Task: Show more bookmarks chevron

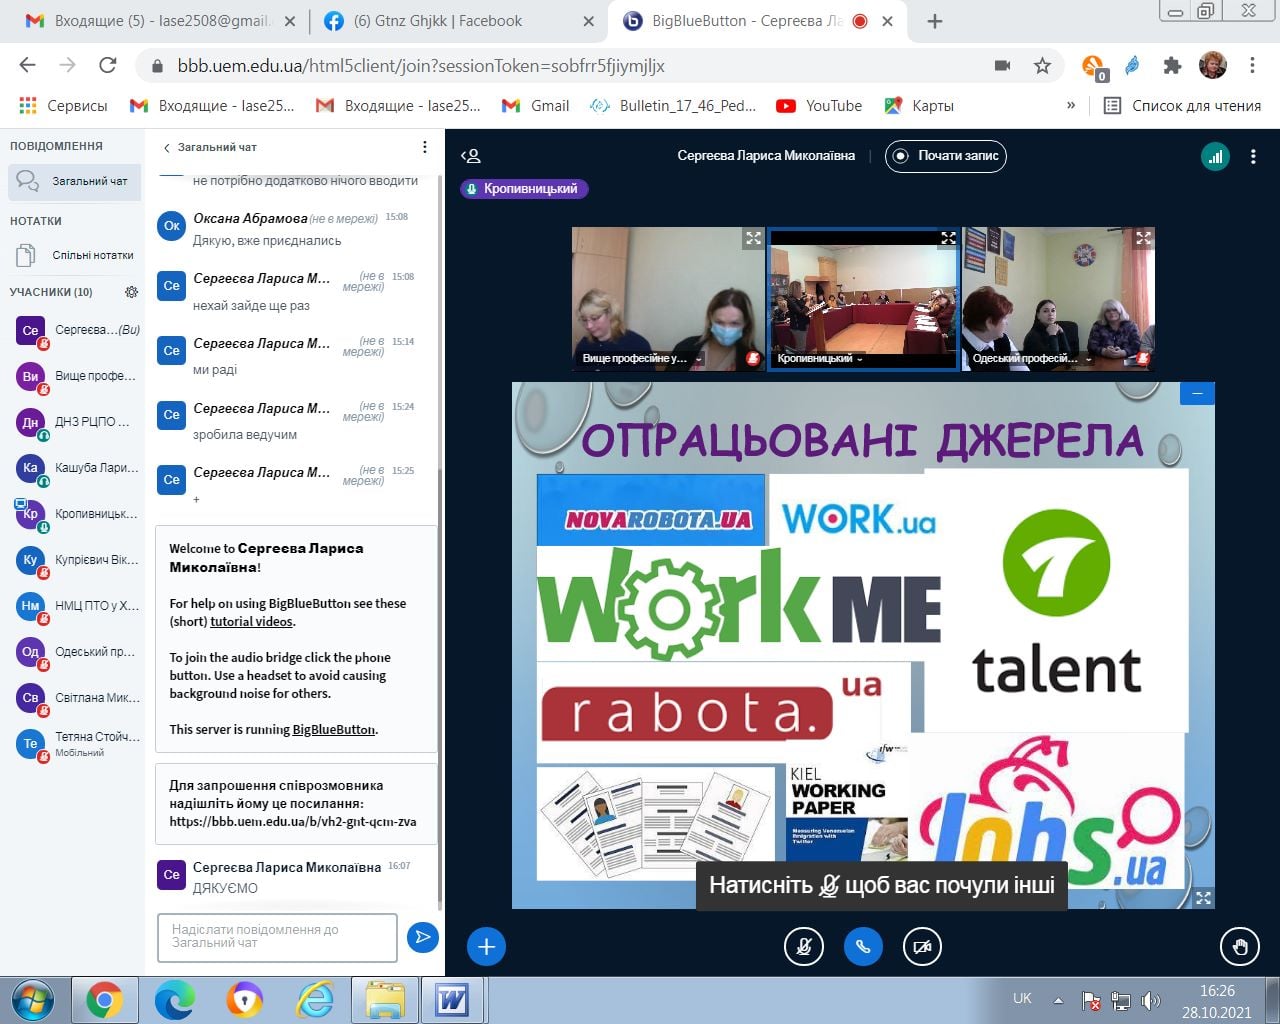Action: point(1071,106)
